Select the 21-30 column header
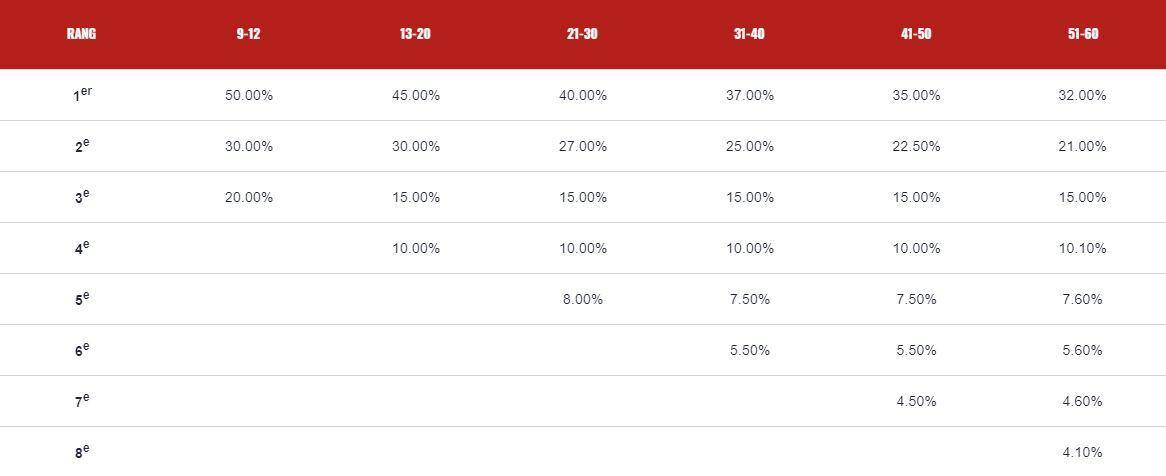Image resolution: width=1166 pixels, height=476 pixels. [x=582, y=34]
